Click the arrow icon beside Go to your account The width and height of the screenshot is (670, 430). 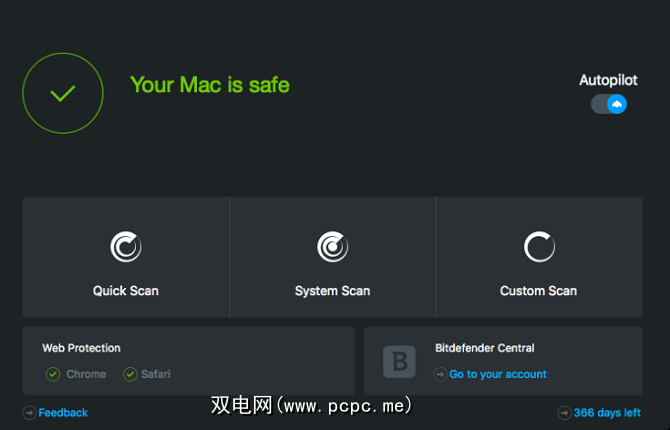pyautogui.click(x=440, y=374)
